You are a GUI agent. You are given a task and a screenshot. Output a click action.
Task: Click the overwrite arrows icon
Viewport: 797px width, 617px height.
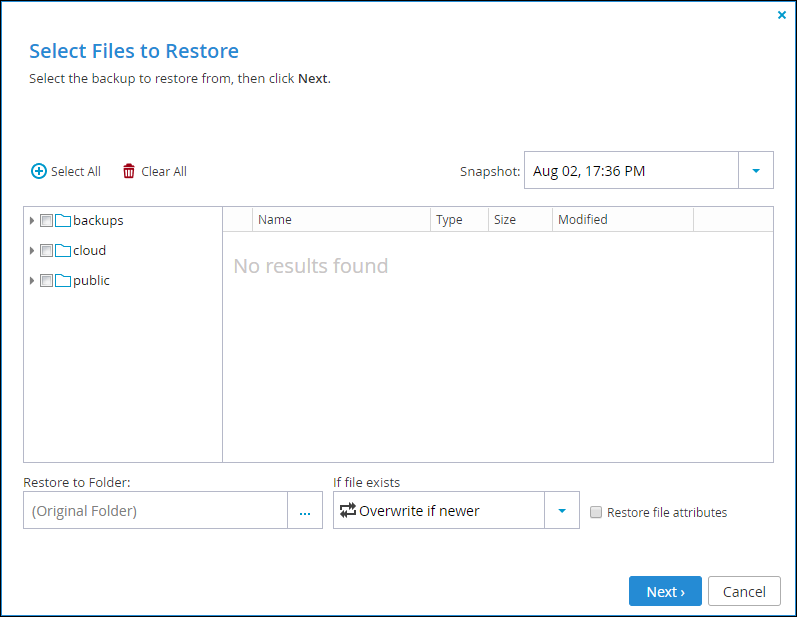(348, 510)
